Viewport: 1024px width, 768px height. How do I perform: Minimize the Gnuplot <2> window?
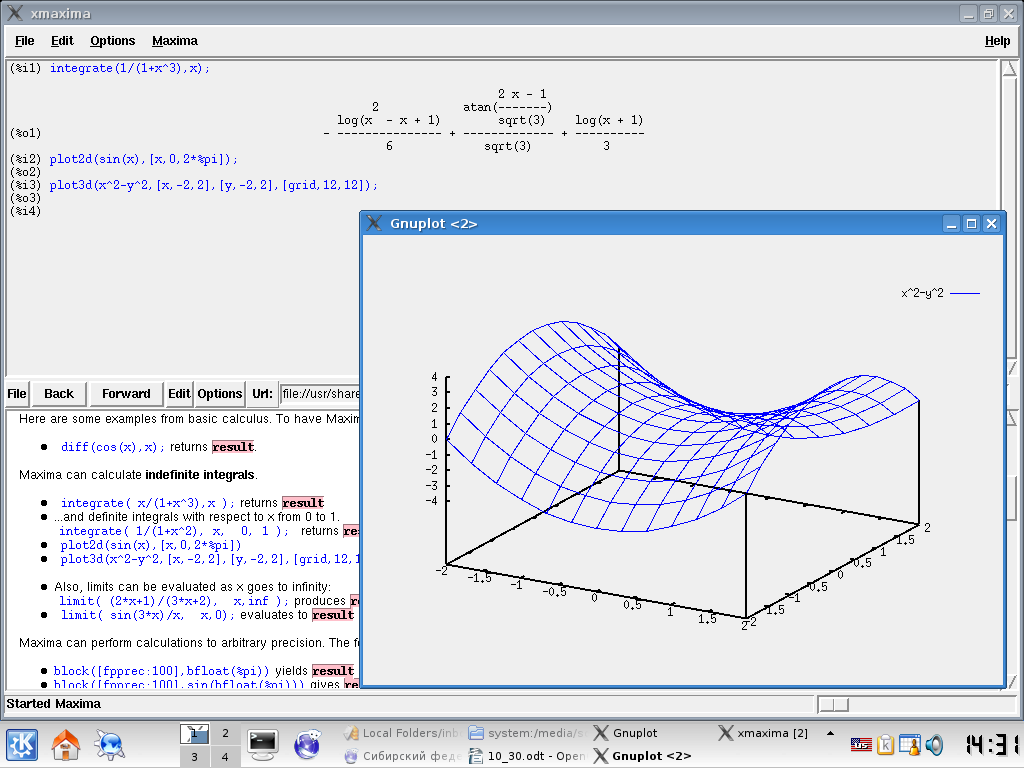(x=952, y=224)
